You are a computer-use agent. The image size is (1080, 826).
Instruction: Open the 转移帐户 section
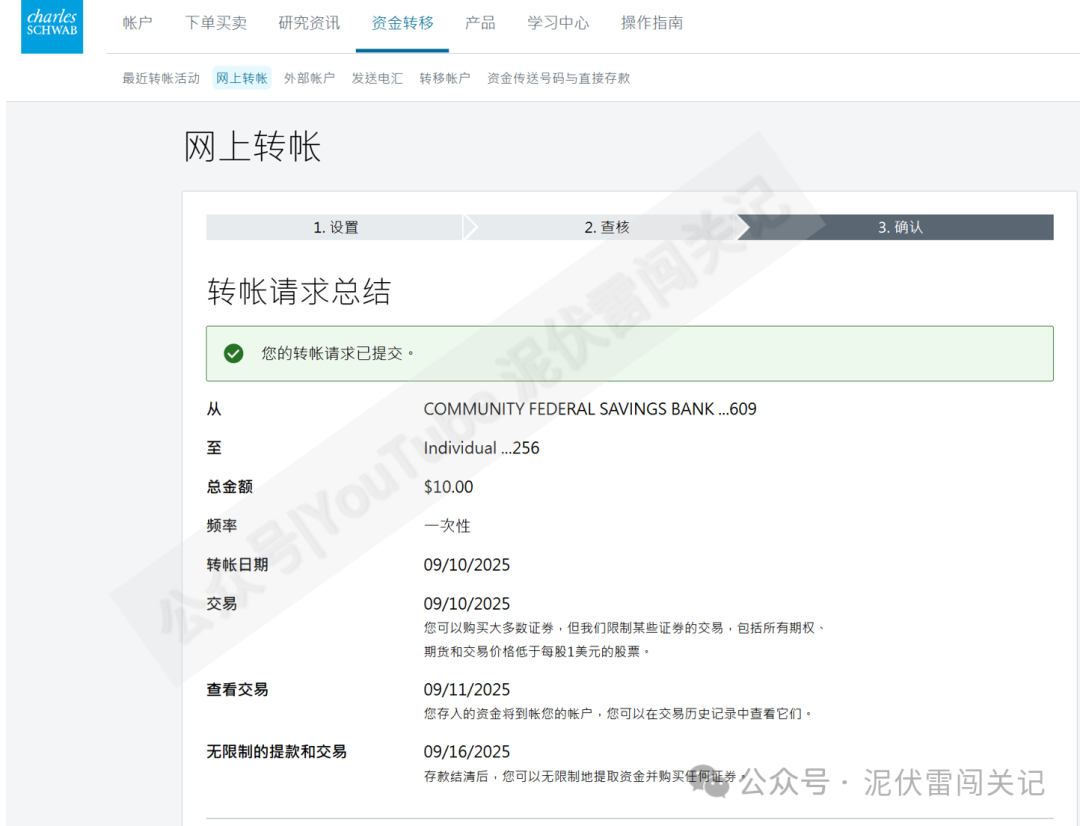tap(444, 76)
